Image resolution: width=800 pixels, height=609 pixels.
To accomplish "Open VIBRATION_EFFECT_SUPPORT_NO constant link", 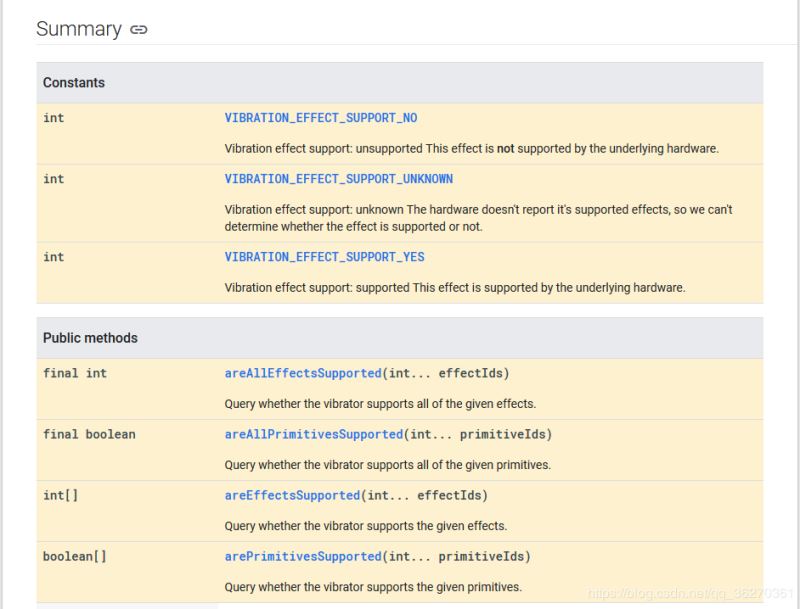I will (x=321, y=118).
